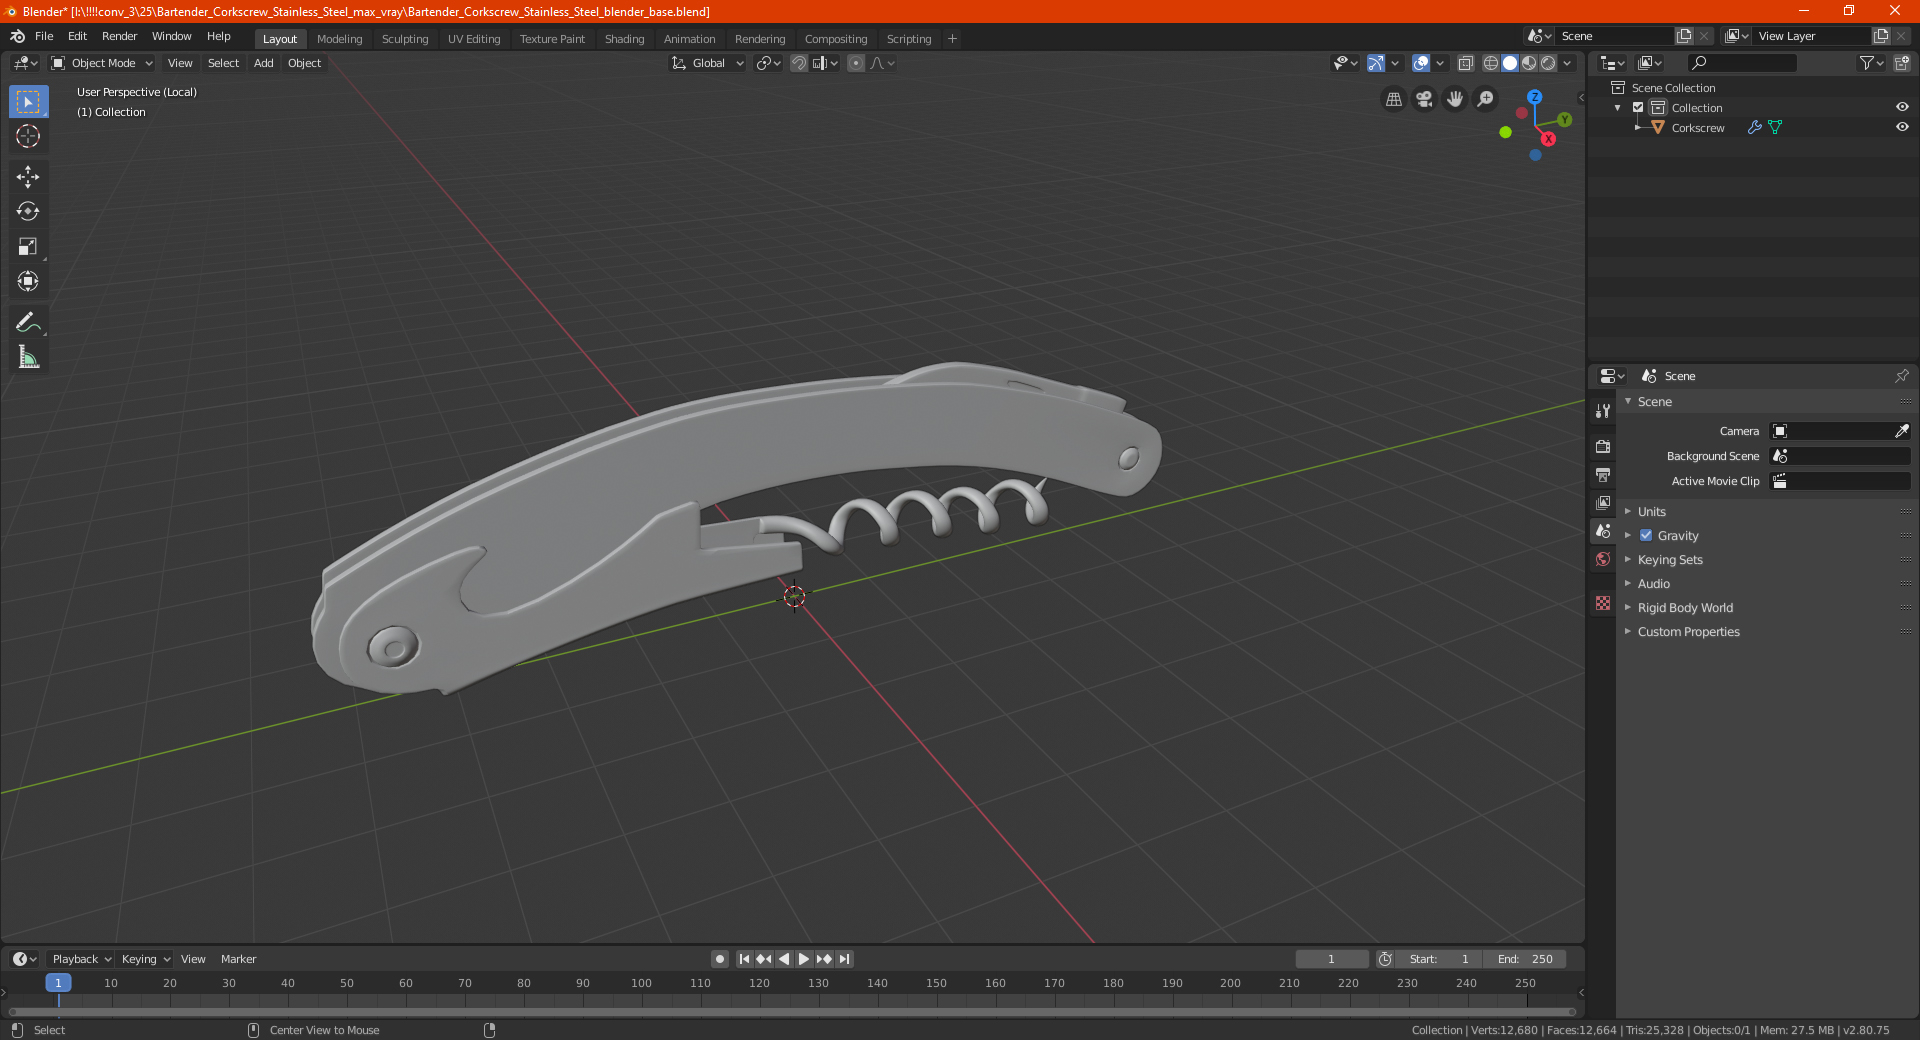Screen dimensions: 1920x1040
Task: Select the Scale tool
Action: coord(28,247)
